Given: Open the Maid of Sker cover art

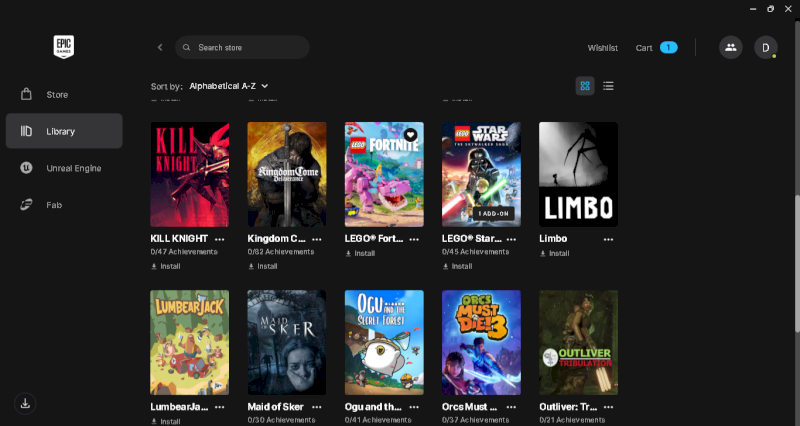Looking at the screenshot, I should [287, 342].
